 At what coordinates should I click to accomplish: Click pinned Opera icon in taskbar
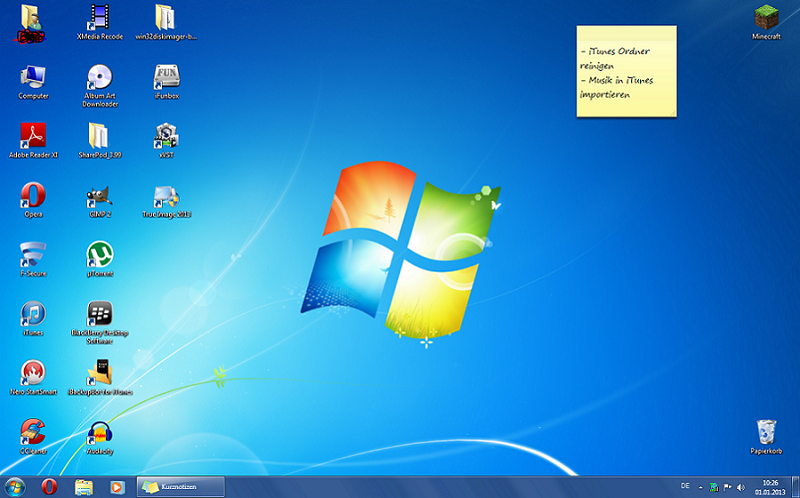[49, 487]
